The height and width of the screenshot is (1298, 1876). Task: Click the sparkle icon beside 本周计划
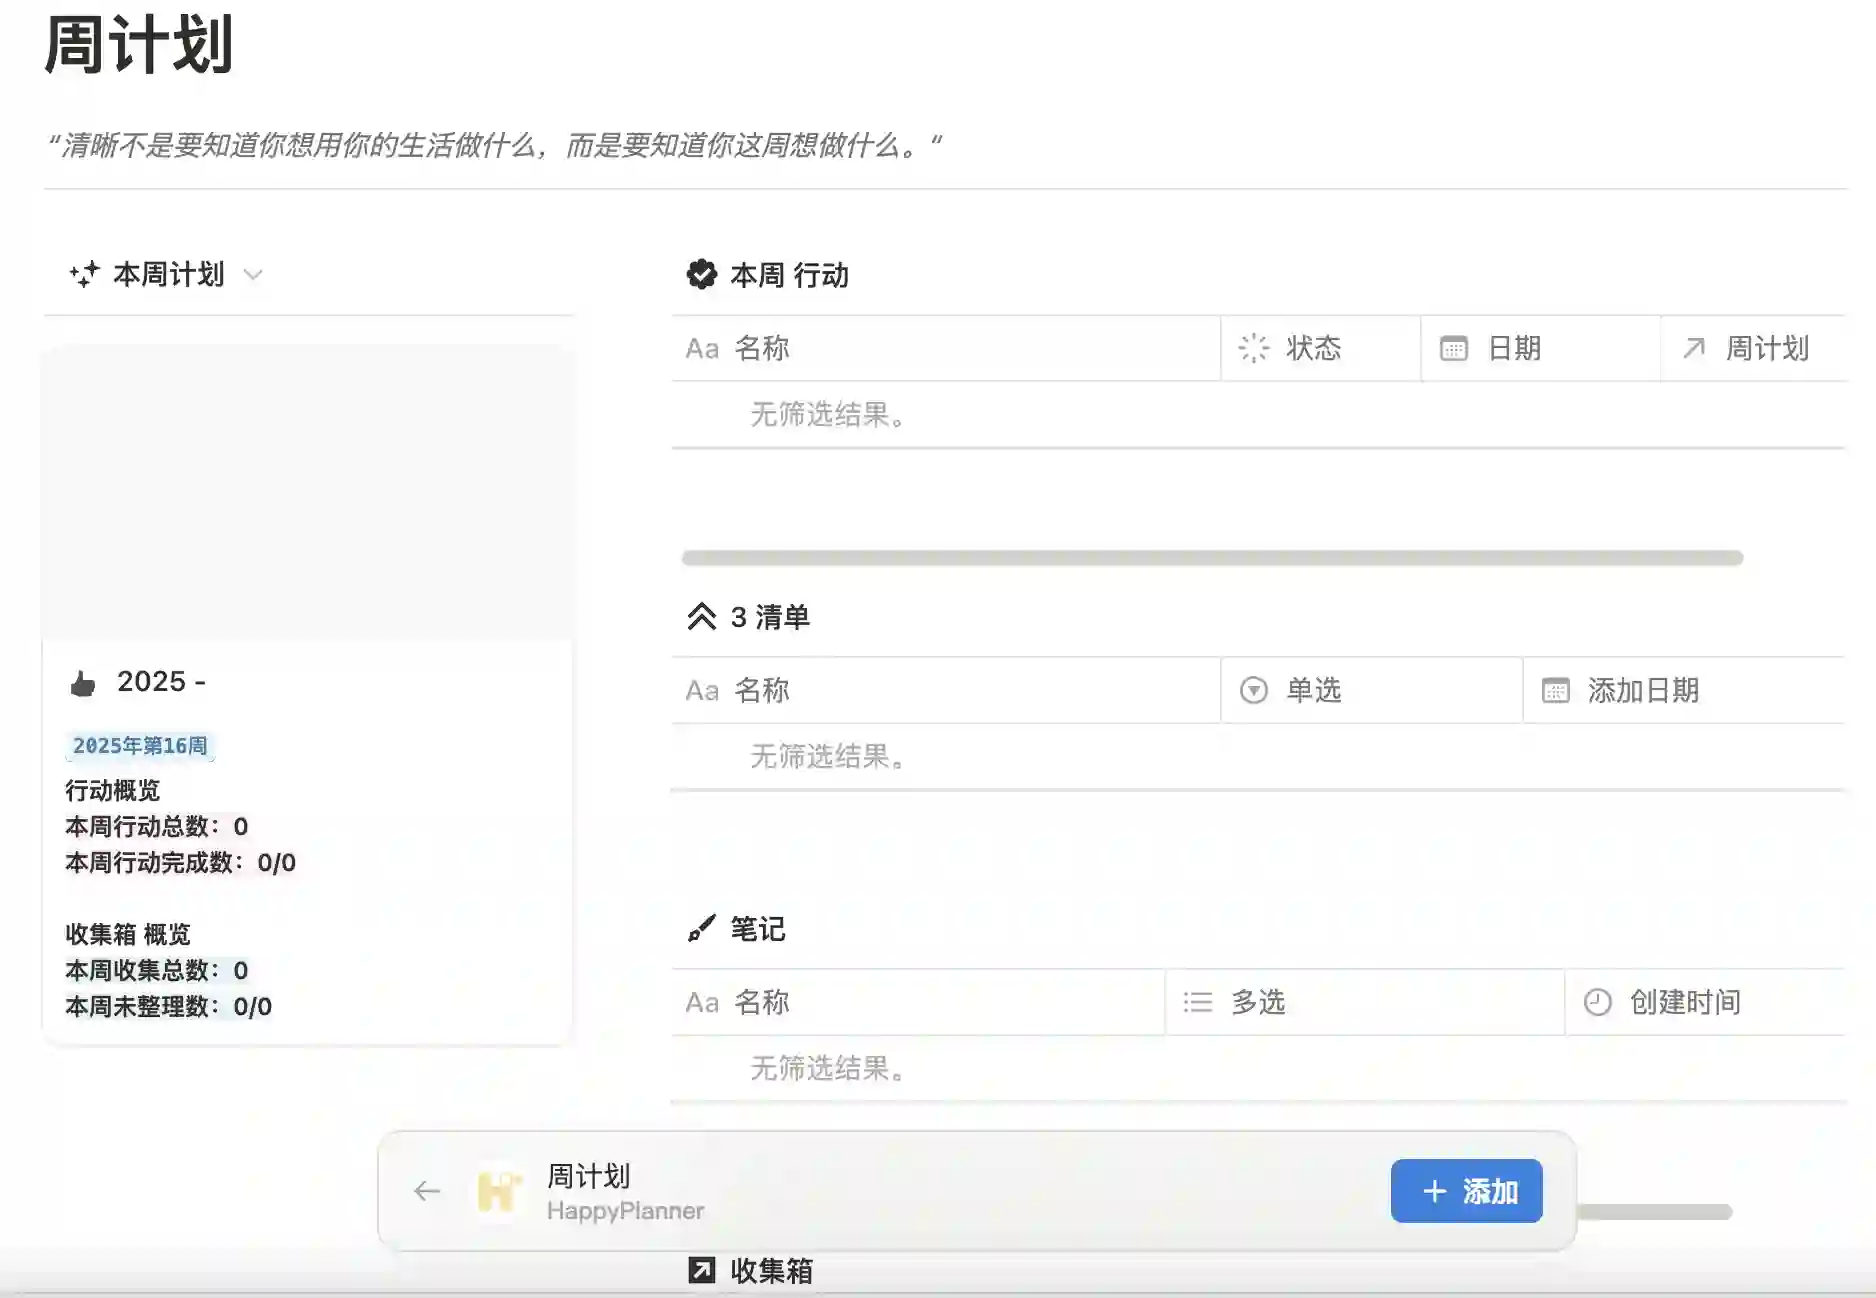point(84,274)
